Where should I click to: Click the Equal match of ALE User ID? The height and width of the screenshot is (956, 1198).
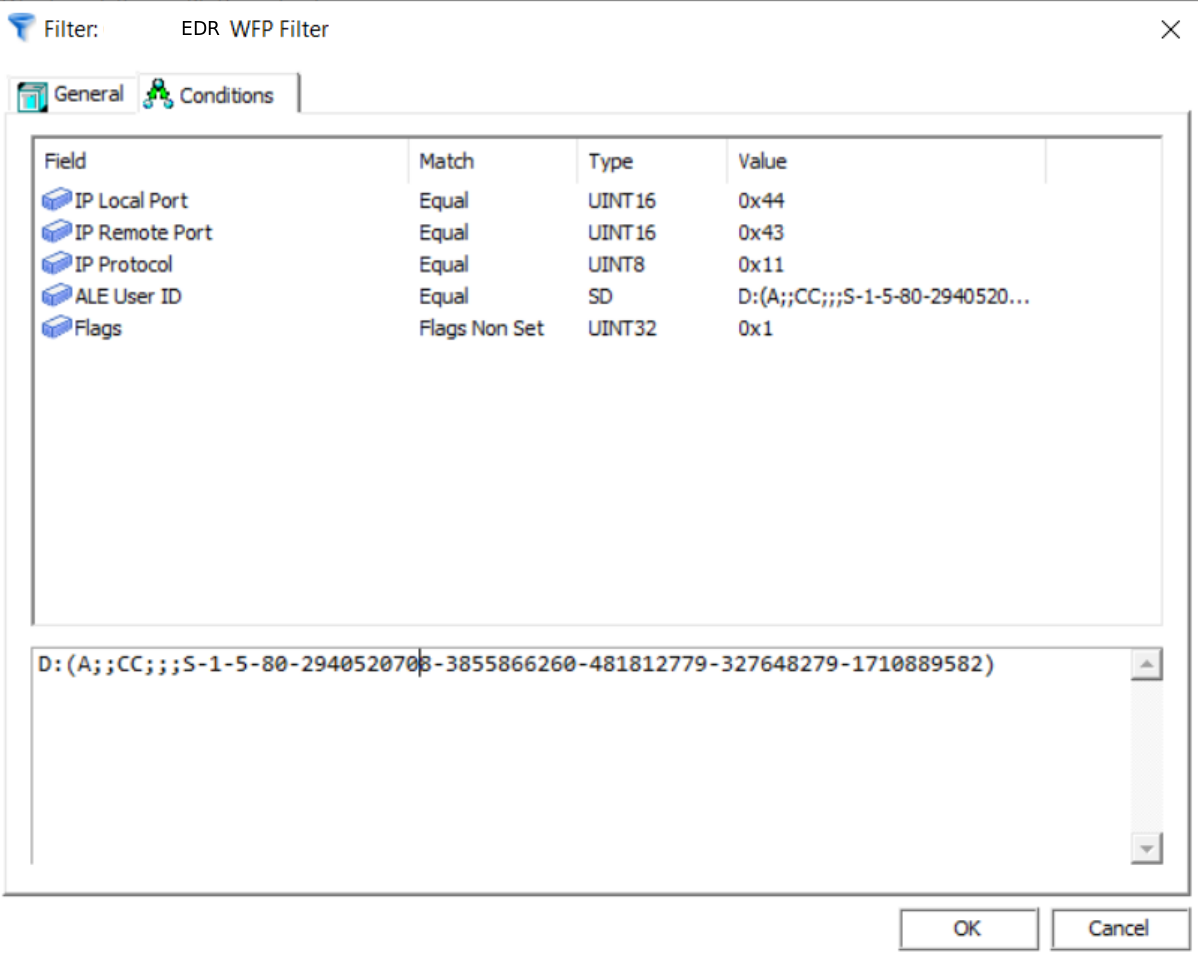point(444,297)
